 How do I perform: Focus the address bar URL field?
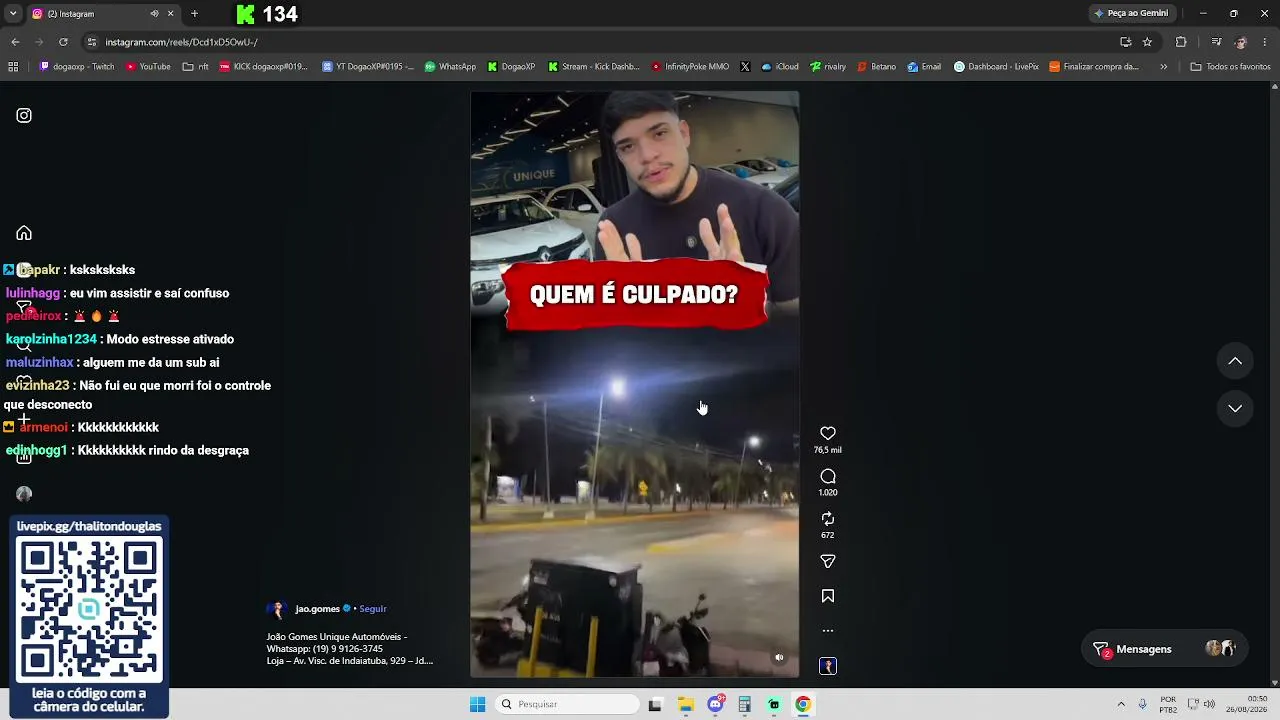tap(600, 42)
